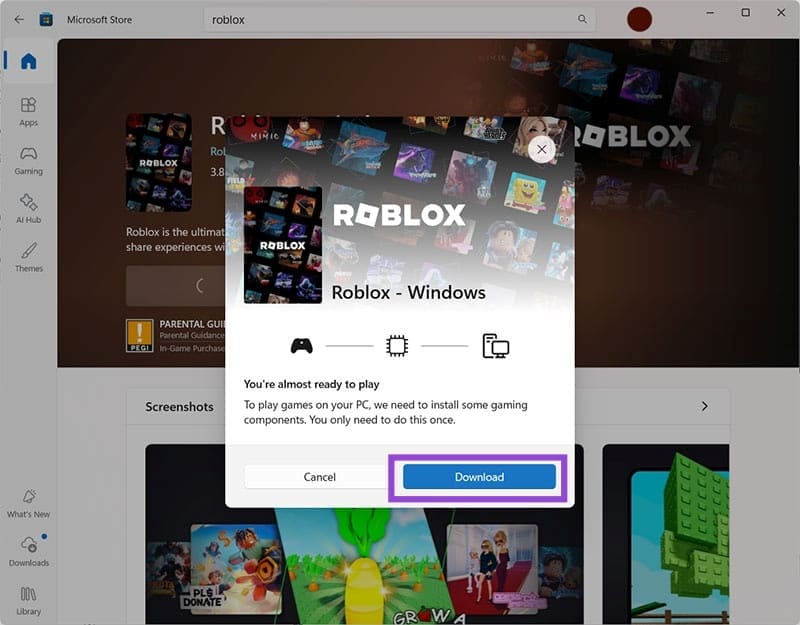Browse Themes in the sidebar
The height and width of the screenshot is (625, 800).
tap(28, 255)
